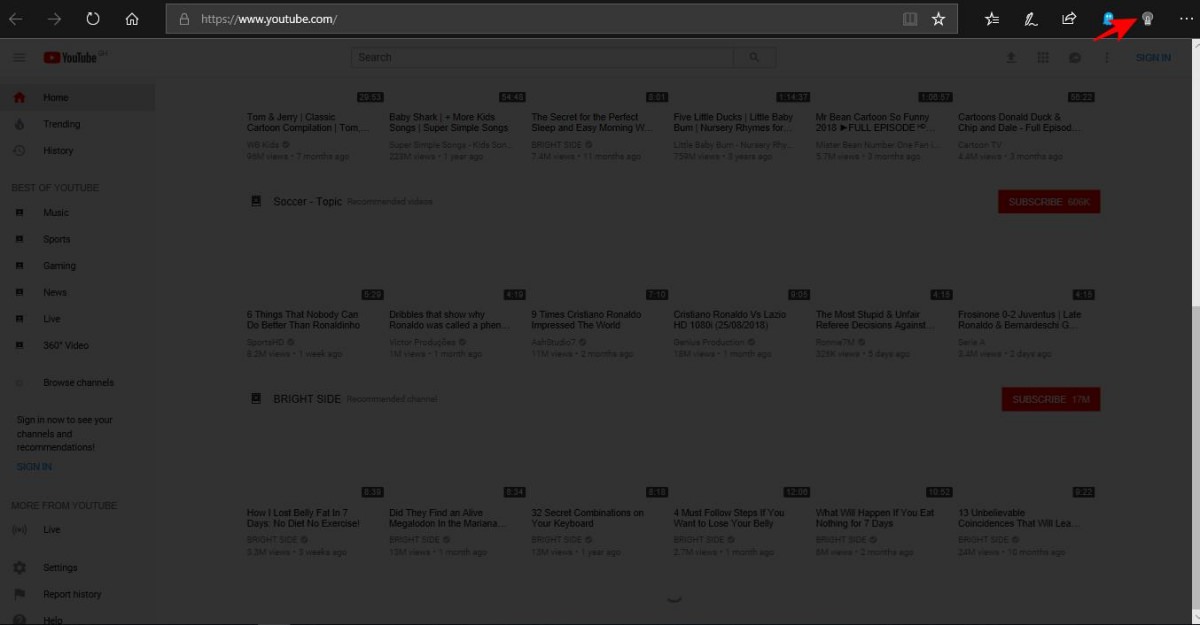
Task: Open The Secret for the Perfect Sleep video
Action: tap(592, 123)
